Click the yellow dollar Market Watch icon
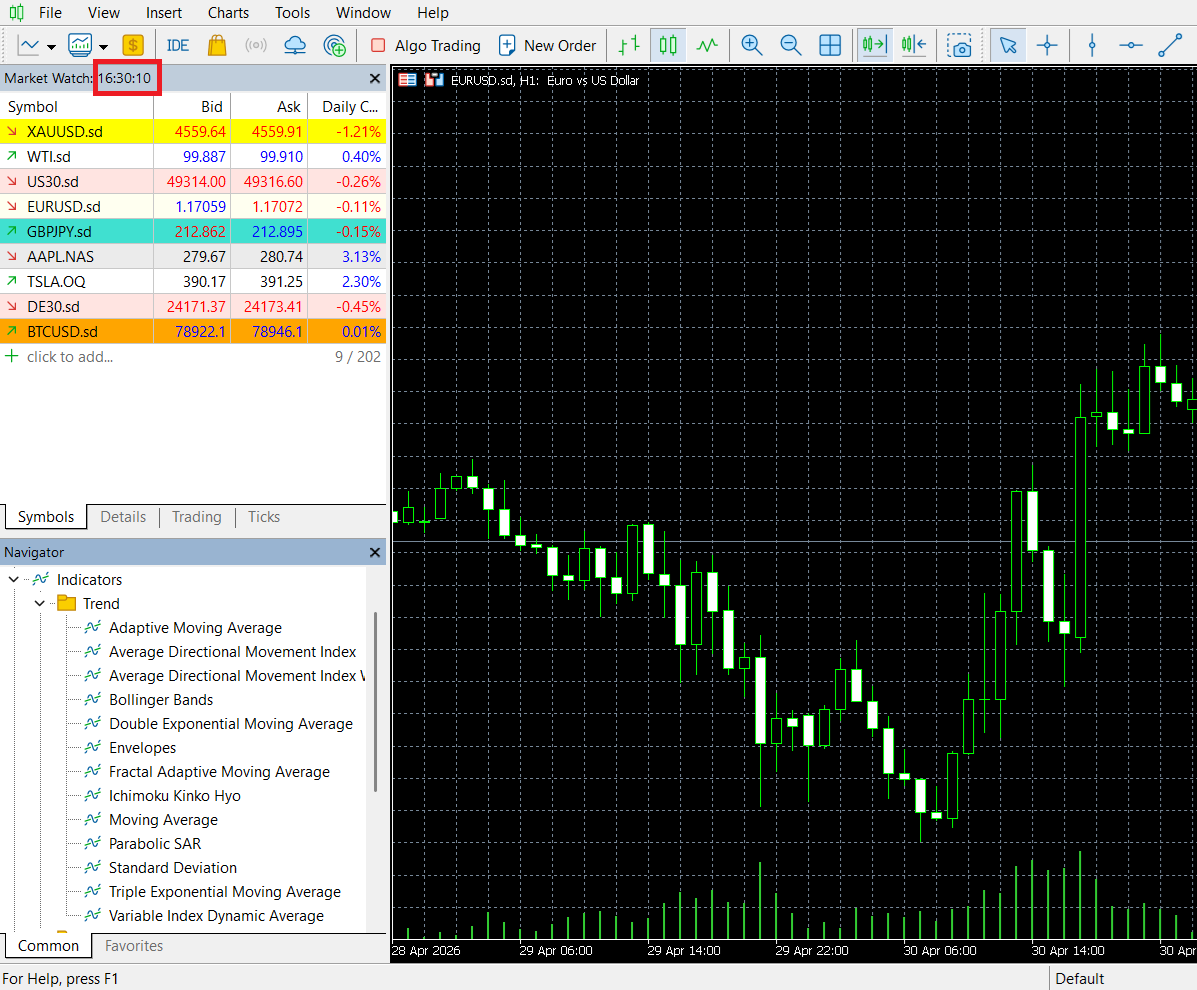 coord(133,46)
